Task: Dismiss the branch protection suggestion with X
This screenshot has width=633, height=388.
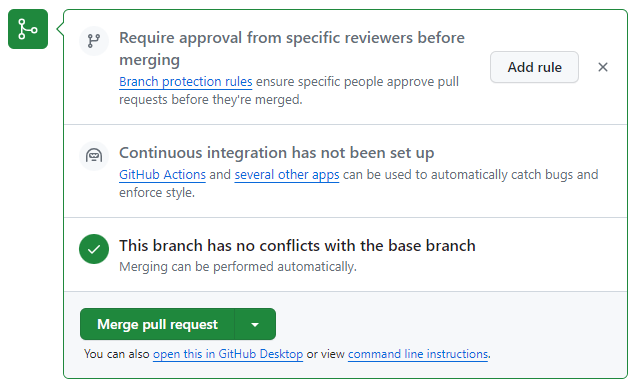Action: (603, 67)
